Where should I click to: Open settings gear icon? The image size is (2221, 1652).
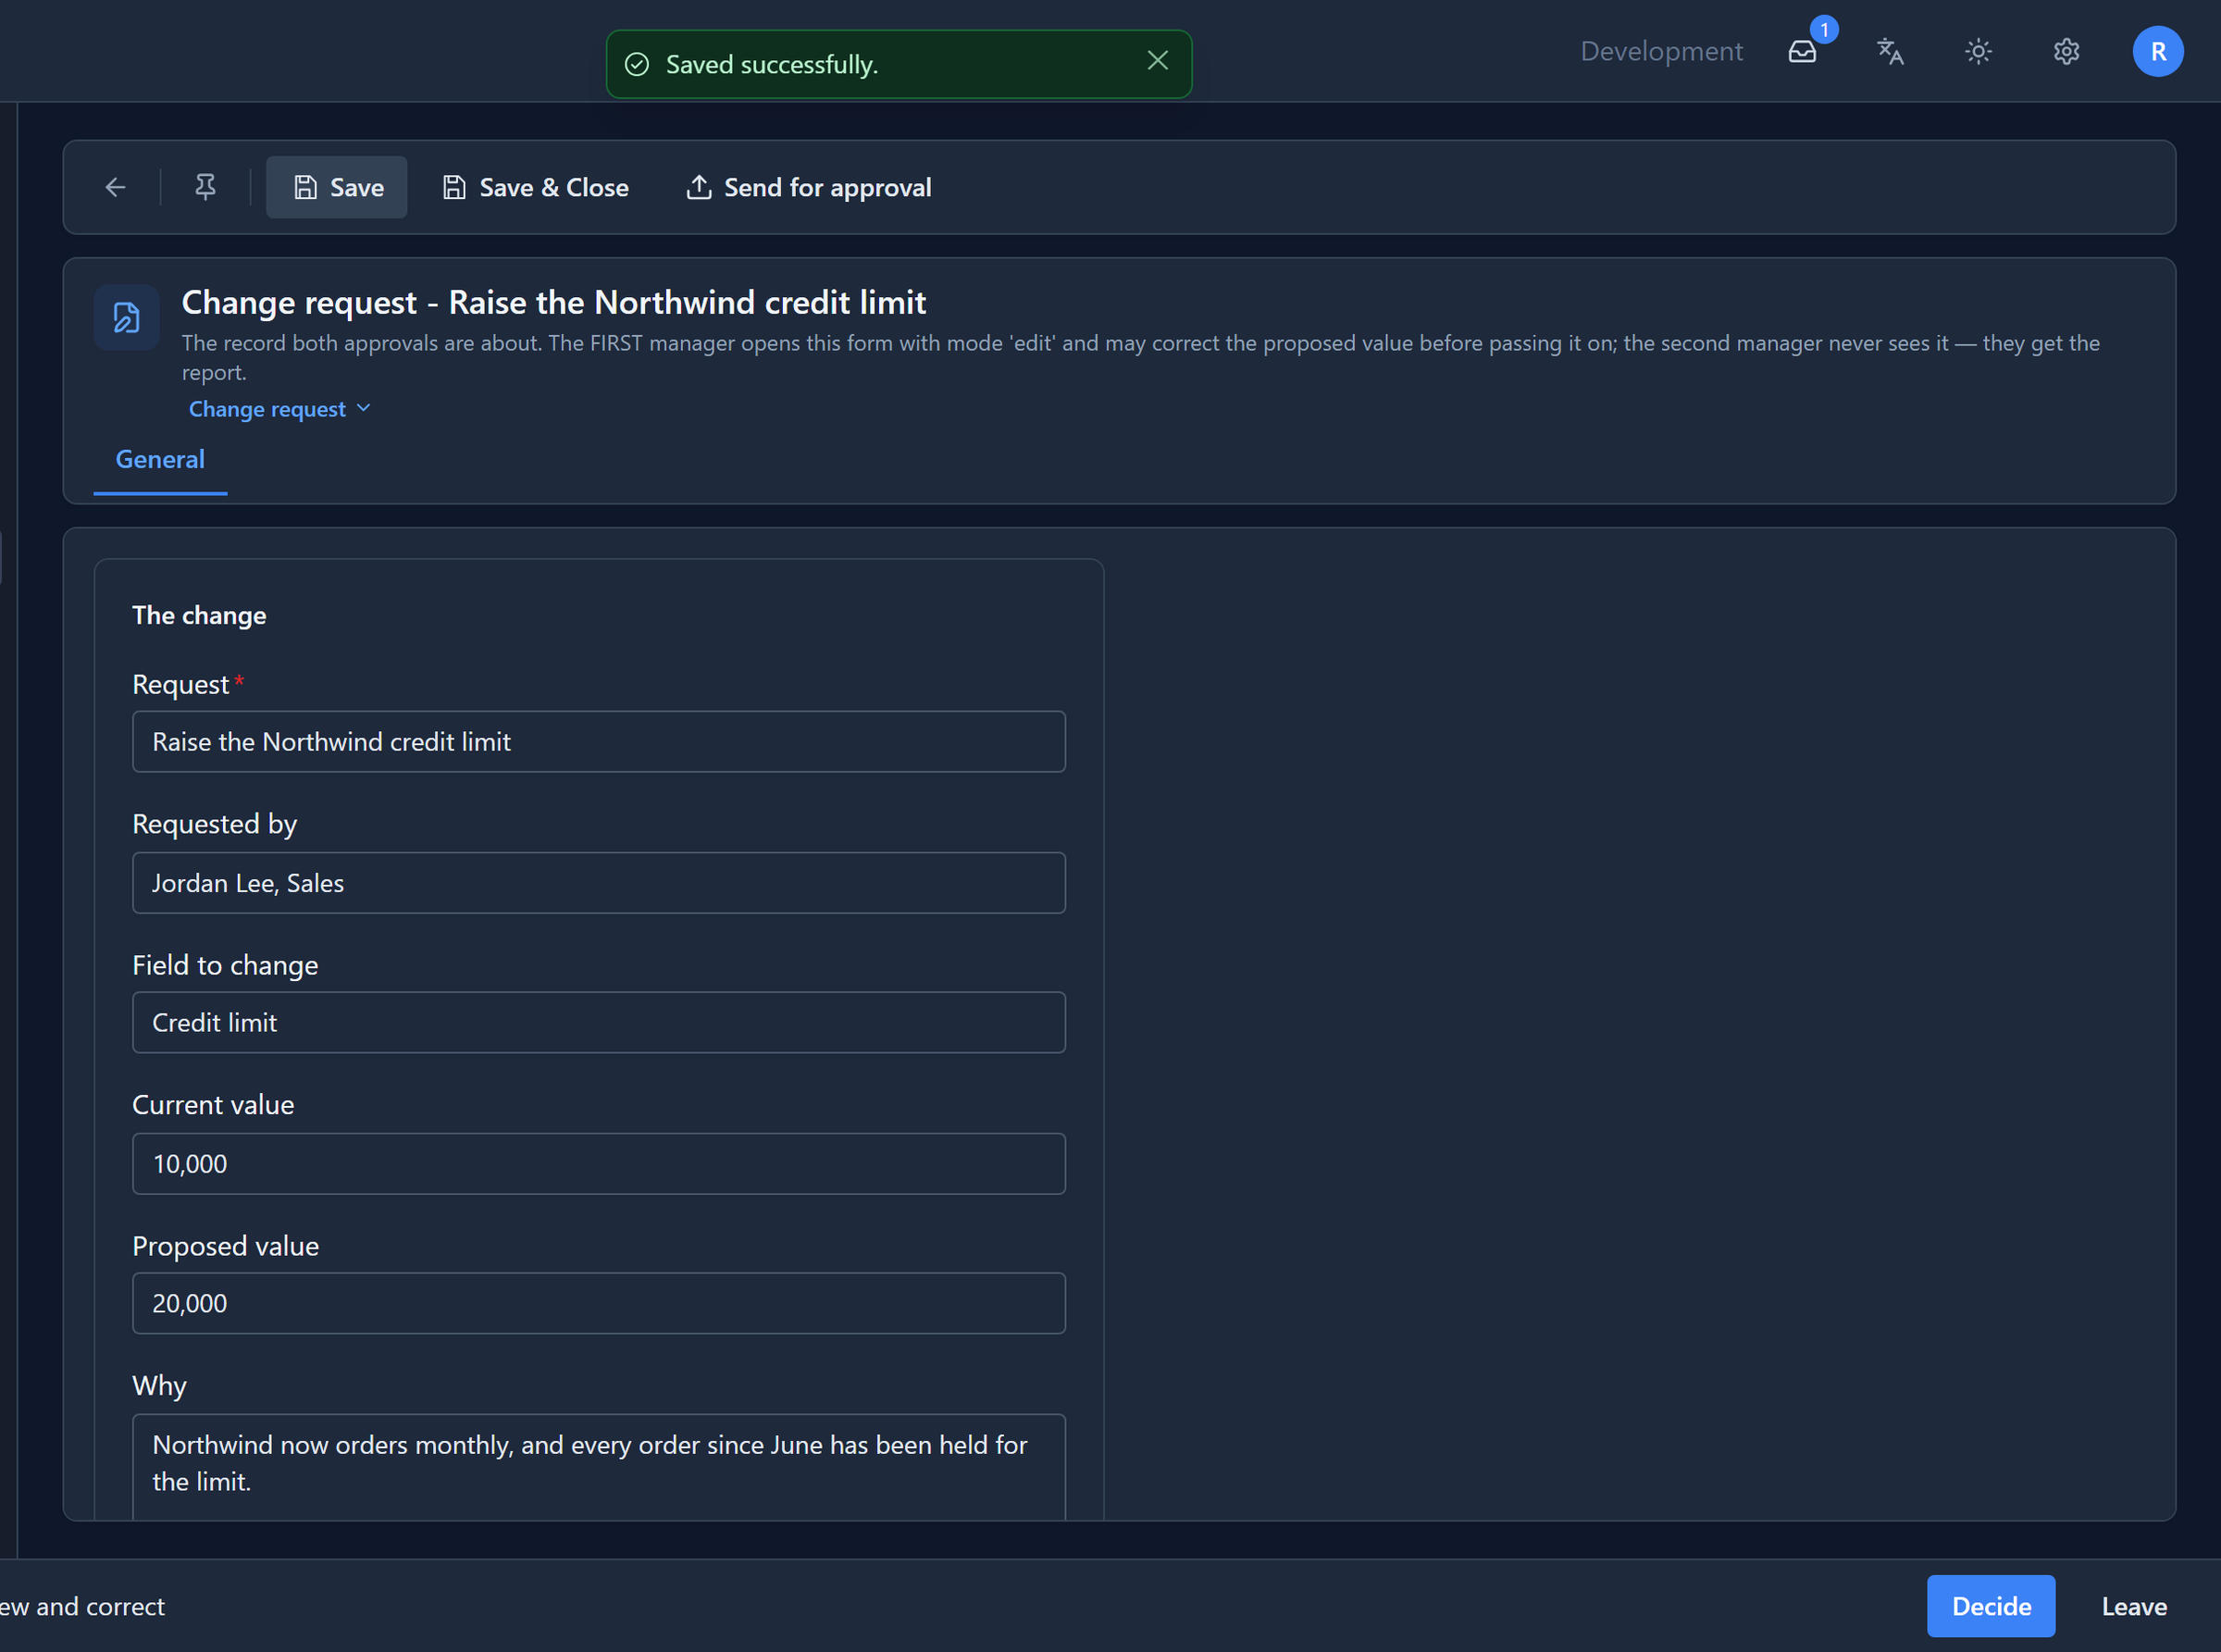click(x=2066, y=51)
